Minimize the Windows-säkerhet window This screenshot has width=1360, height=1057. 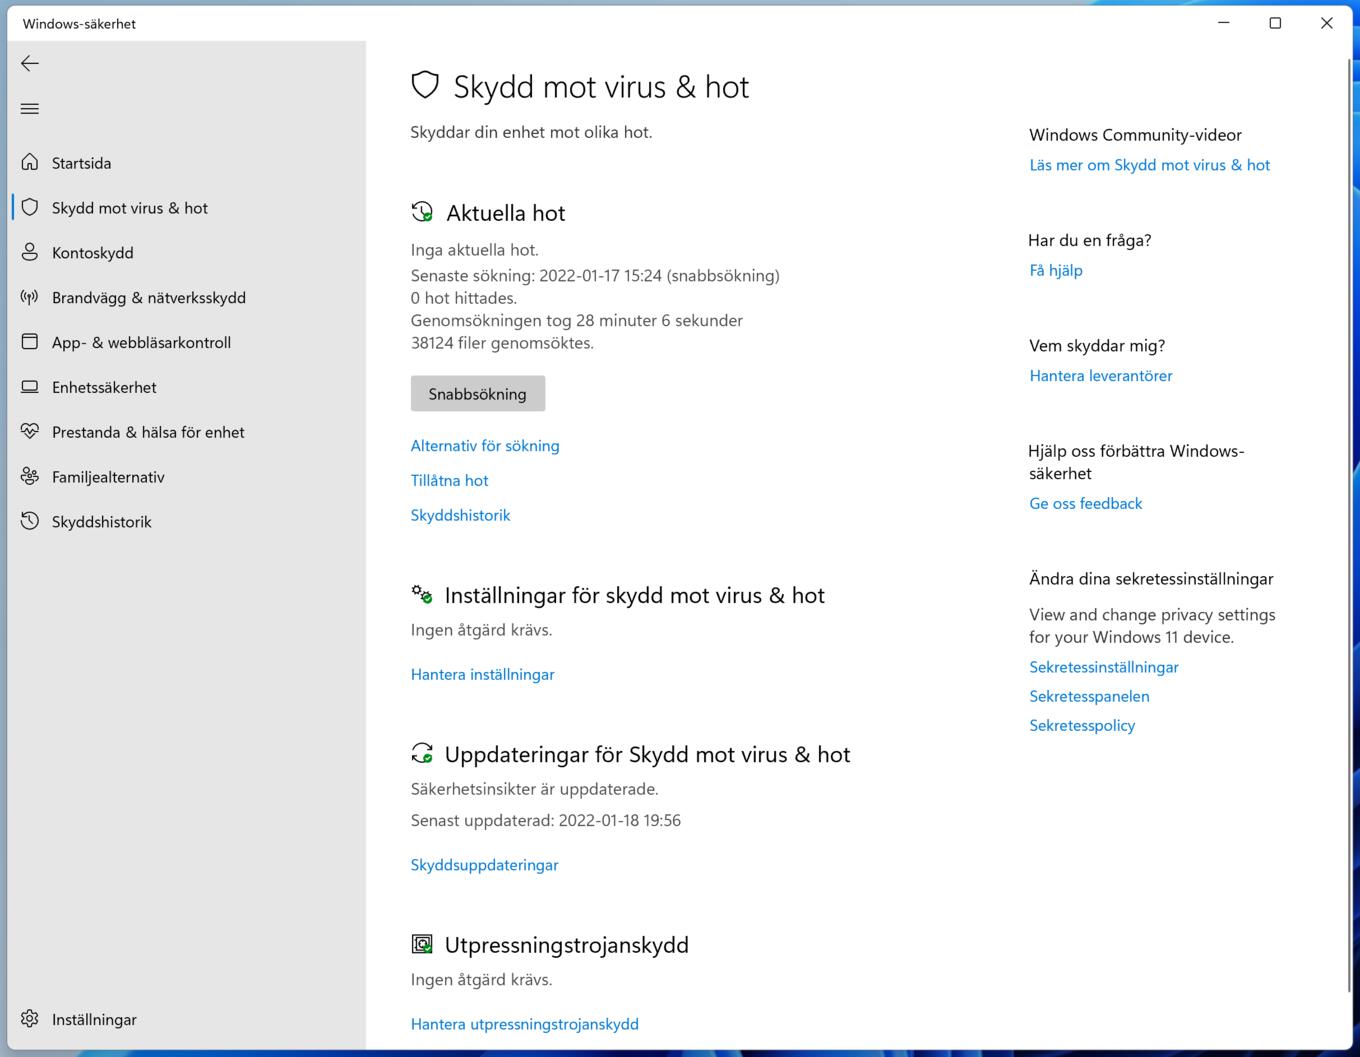tap(1223, 23)
